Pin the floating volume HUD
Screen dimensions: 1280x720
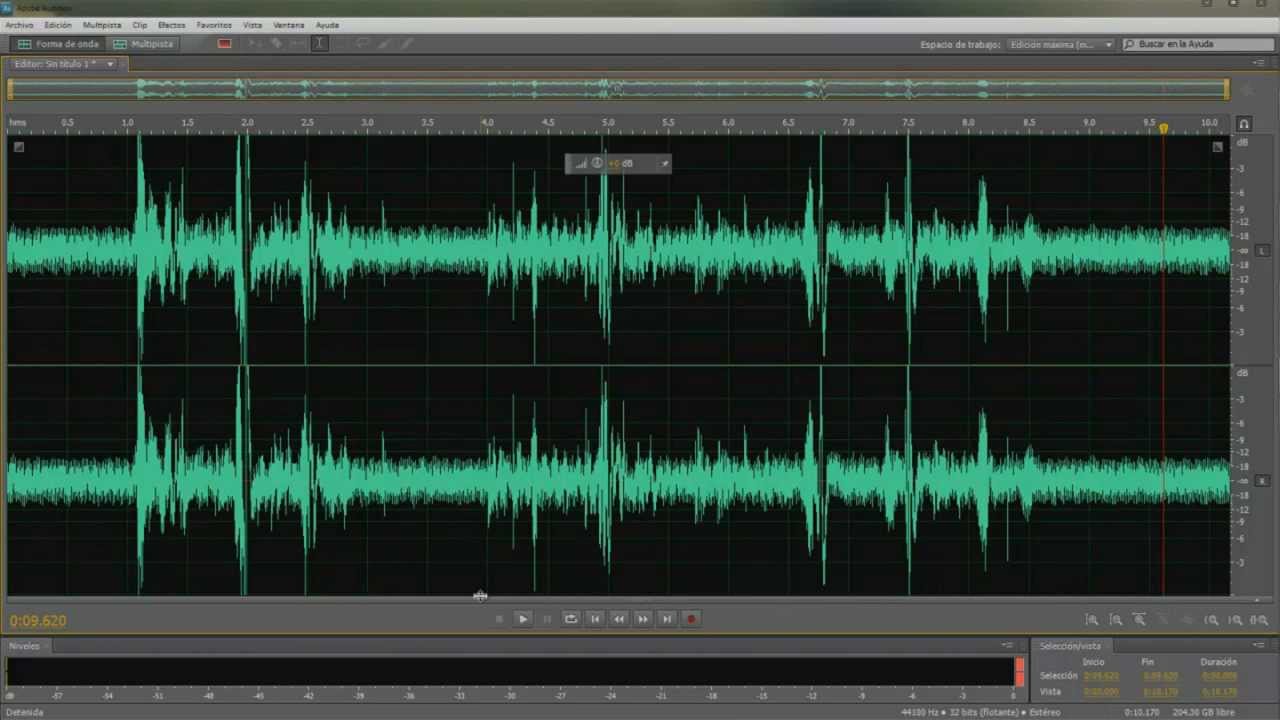click(664, 163)
